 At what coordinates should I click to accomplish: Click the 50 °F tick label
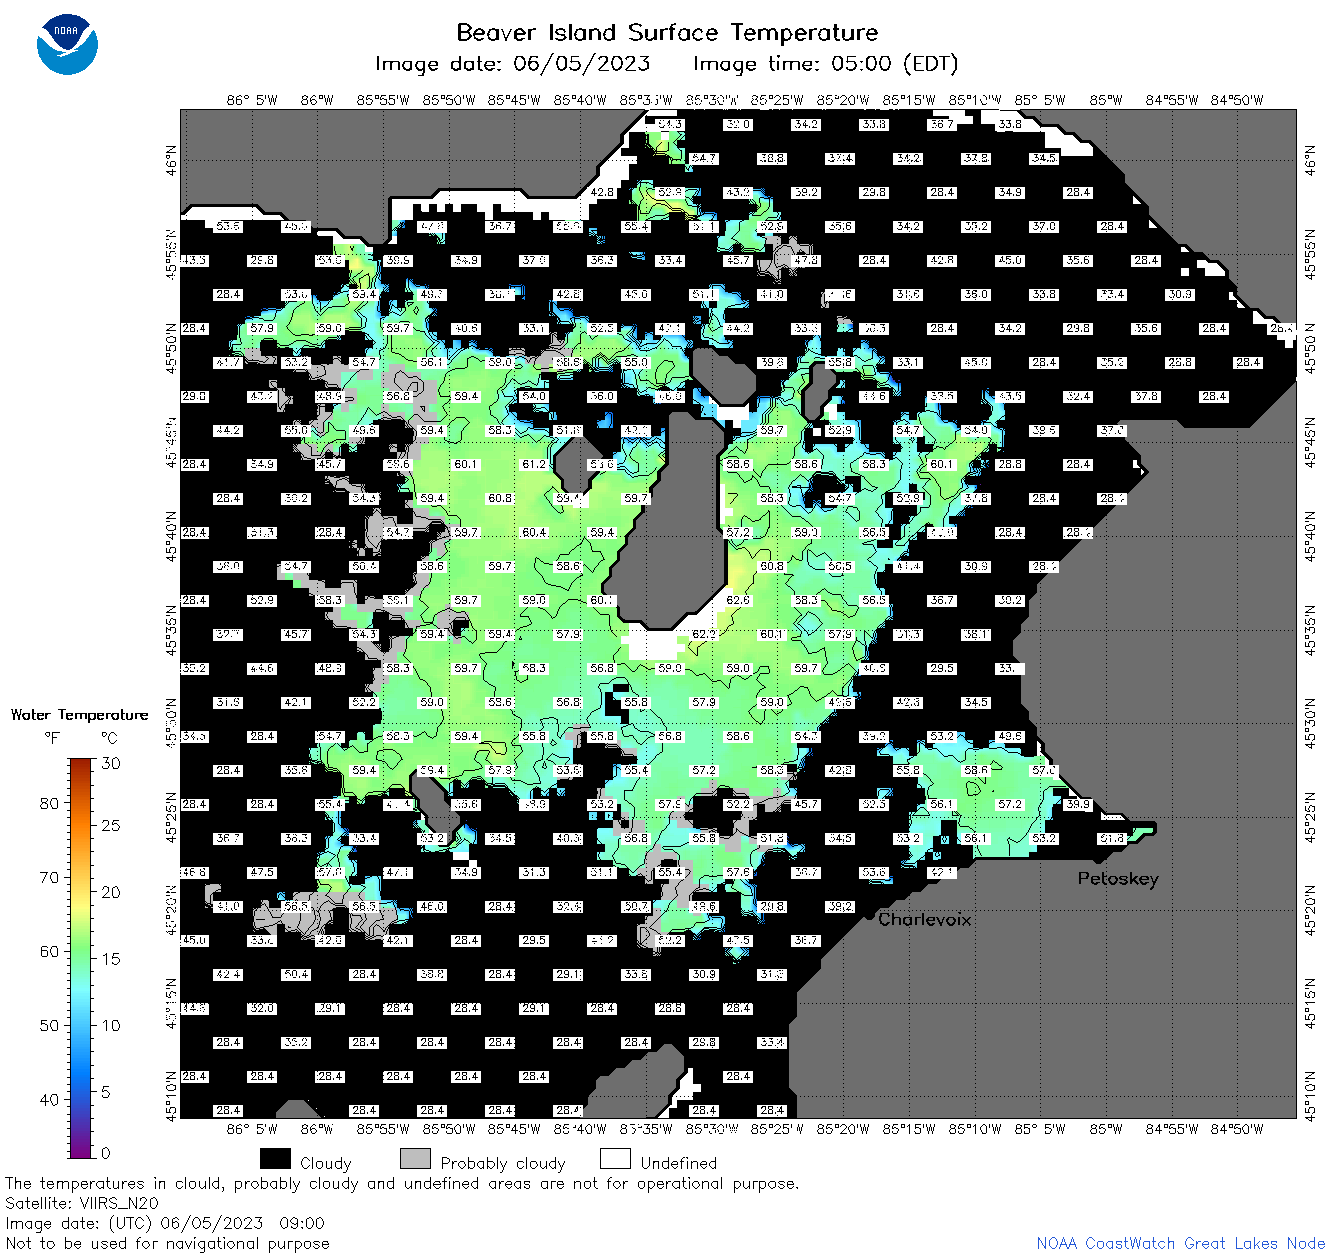[x=50, y=1025]
